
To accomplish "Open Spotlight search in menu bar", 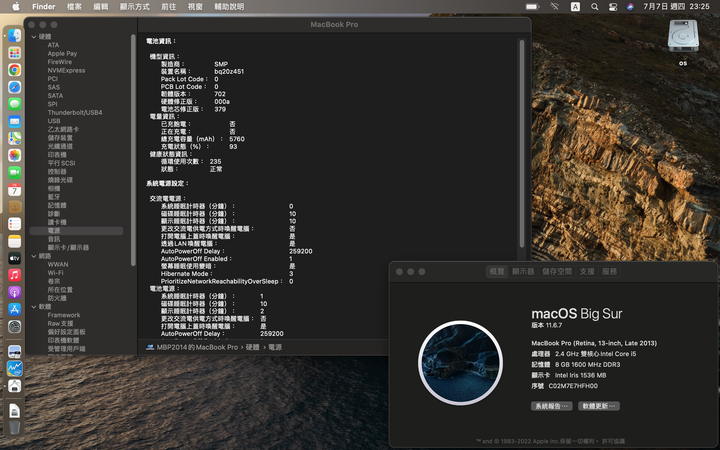I will pos(595,6).
